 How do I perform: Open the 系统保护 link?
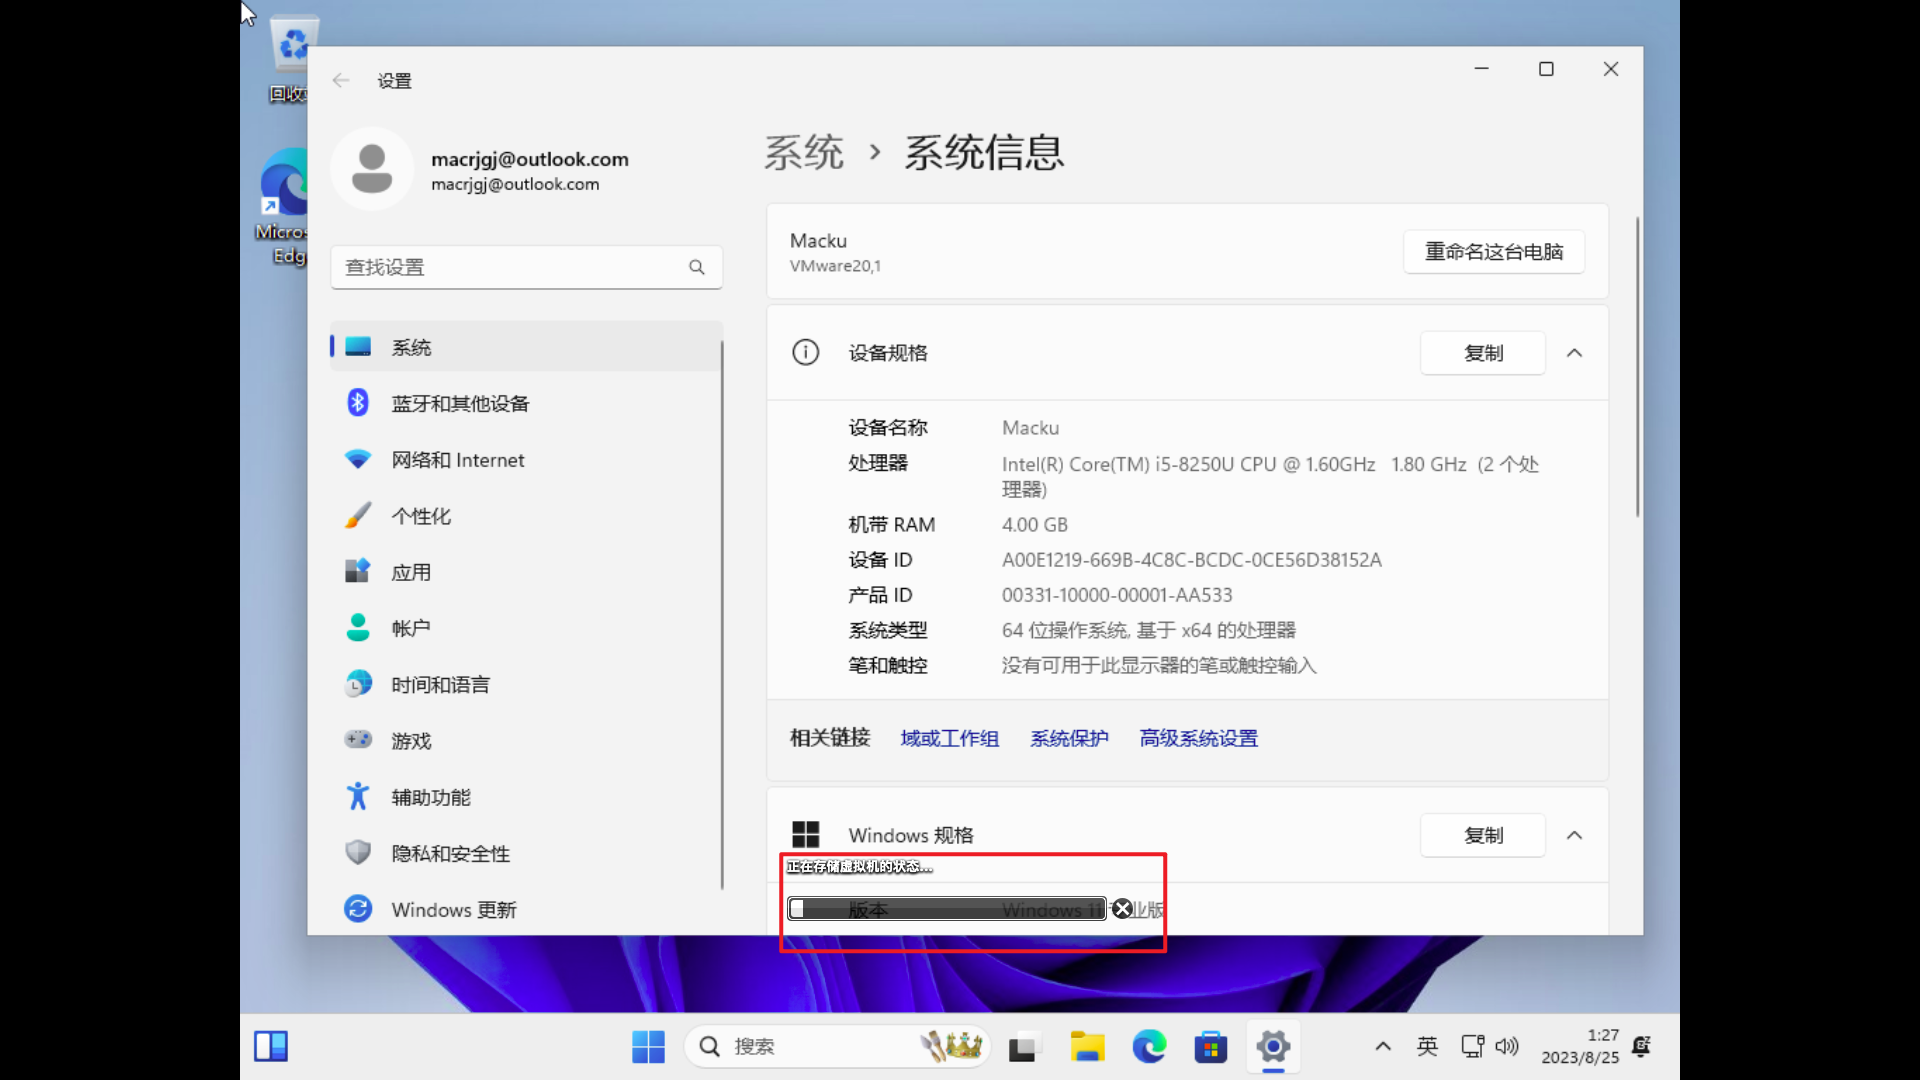click(x=1069, y=738)
